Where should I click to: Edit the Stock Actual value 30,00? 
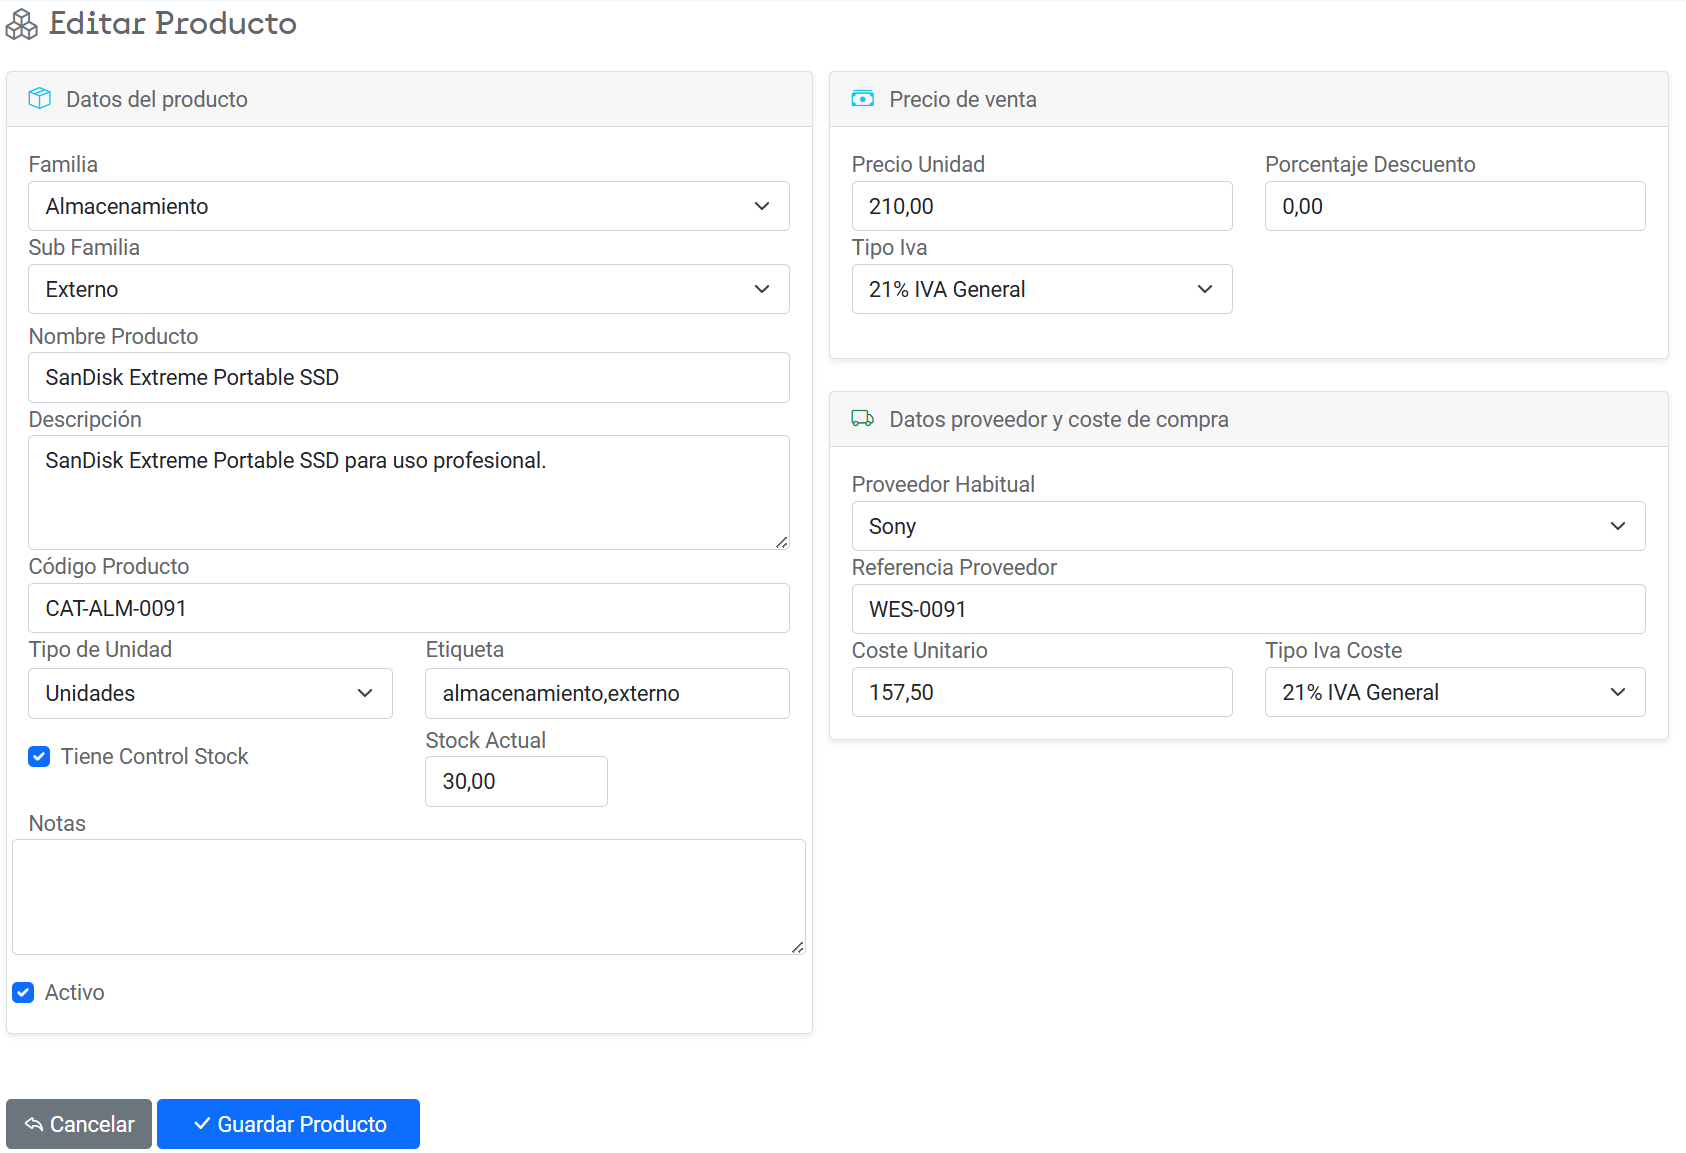coord(516,781)
